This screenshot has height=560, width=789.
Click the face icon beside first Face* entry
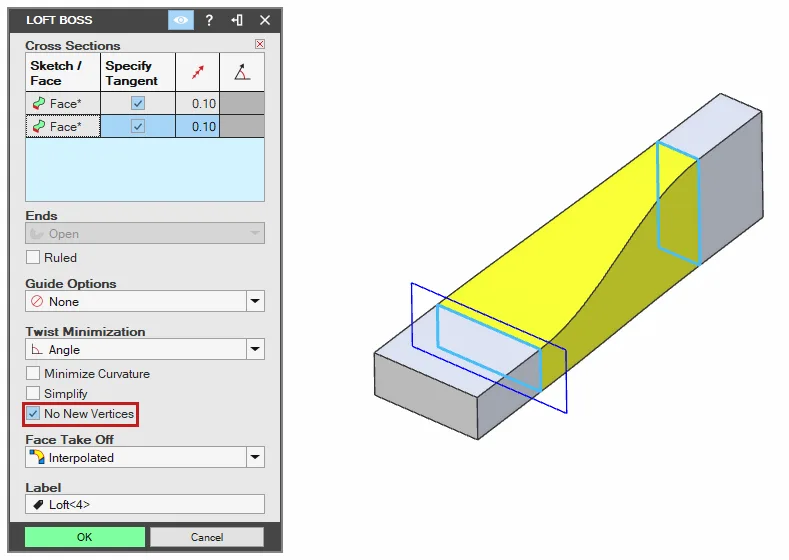[x=39, y=103]
